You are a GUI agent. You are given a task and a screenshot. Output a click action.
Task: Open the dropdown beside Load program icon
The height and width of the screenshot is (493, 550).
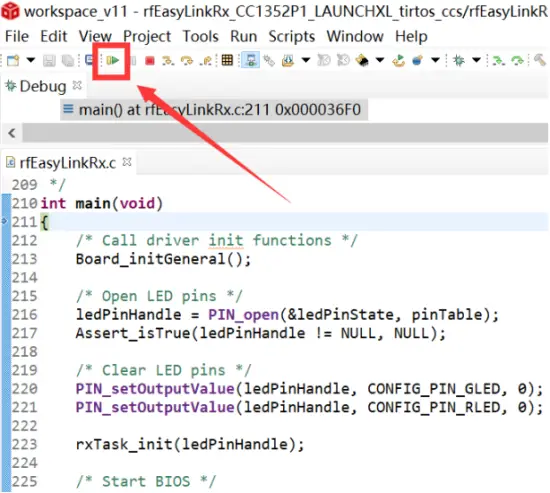point(306,60)
